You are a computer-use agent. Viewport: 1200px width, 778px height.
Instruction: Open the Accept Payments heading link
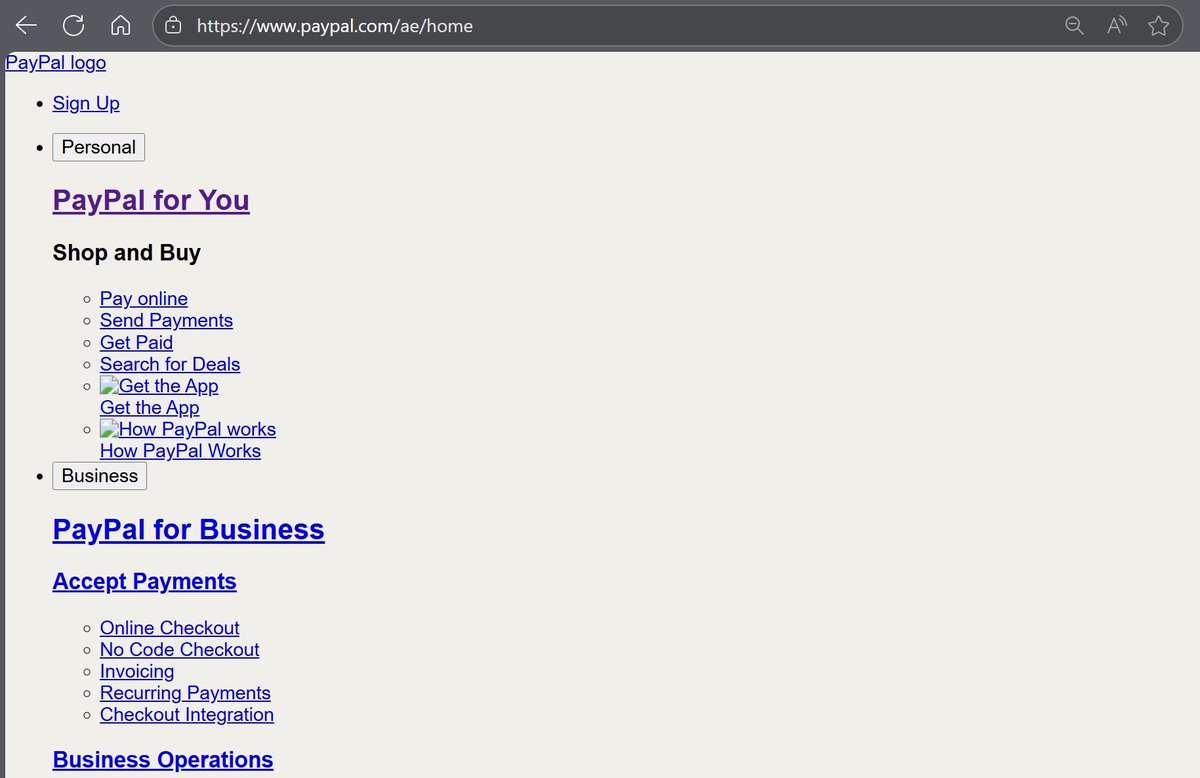[145, 581]
